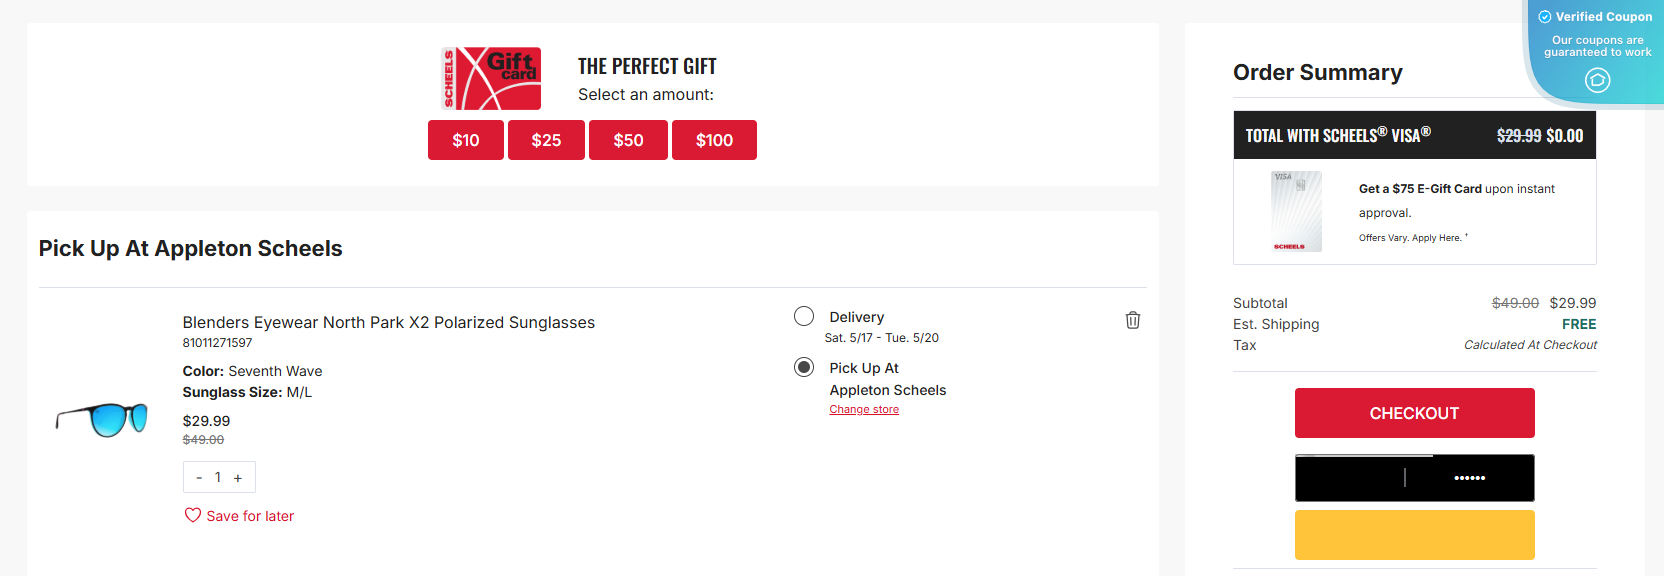
Task: Click the yellow payment button
Action: coord(1414,535)
